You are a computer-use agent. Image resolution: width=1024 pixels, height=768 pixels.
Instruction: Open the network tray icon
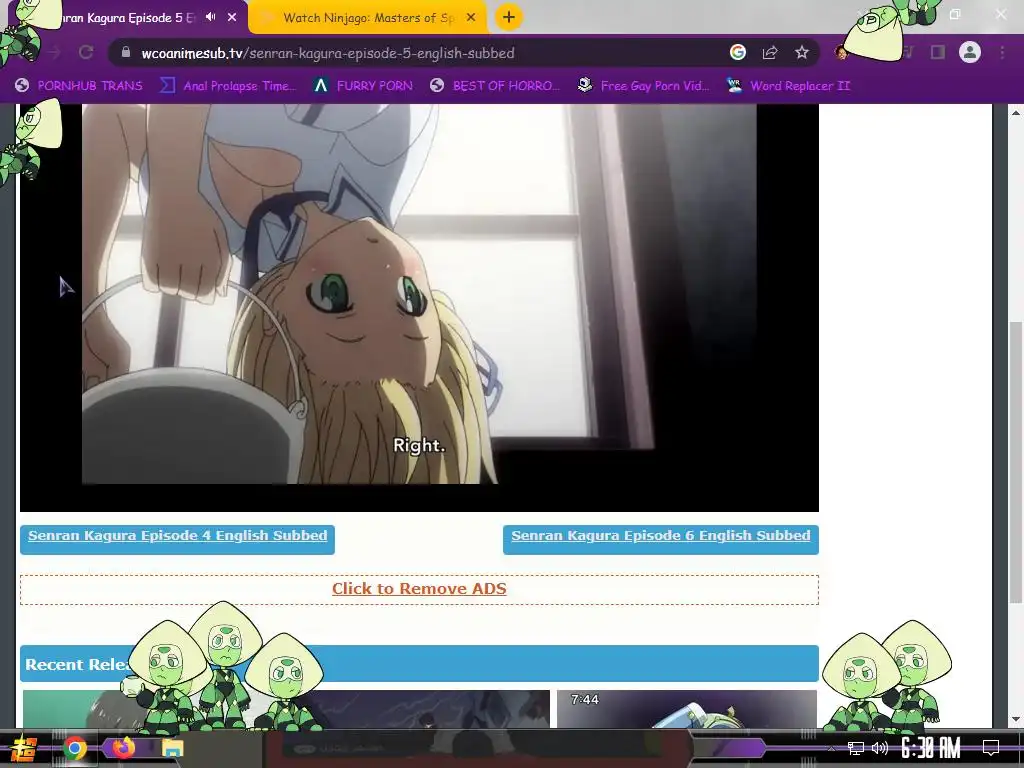pyautogui.click(x=856, y=748)
